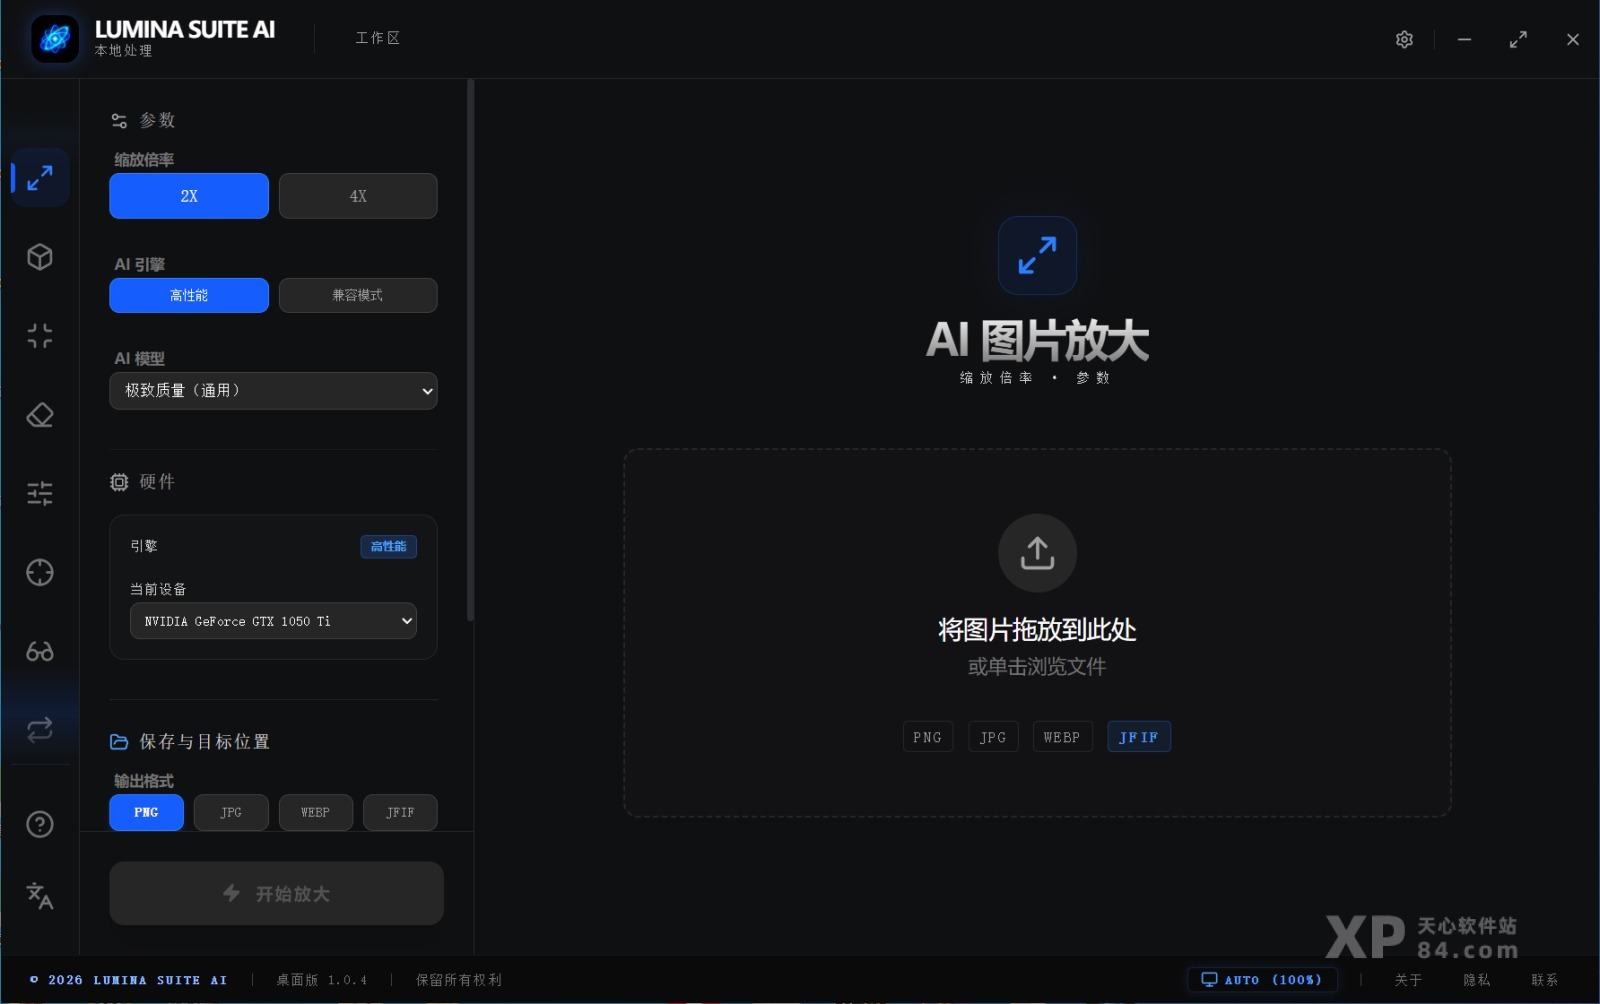Select the image upscale tool in sidebar
1600x1004 pixels.
[x=40, y=178]
